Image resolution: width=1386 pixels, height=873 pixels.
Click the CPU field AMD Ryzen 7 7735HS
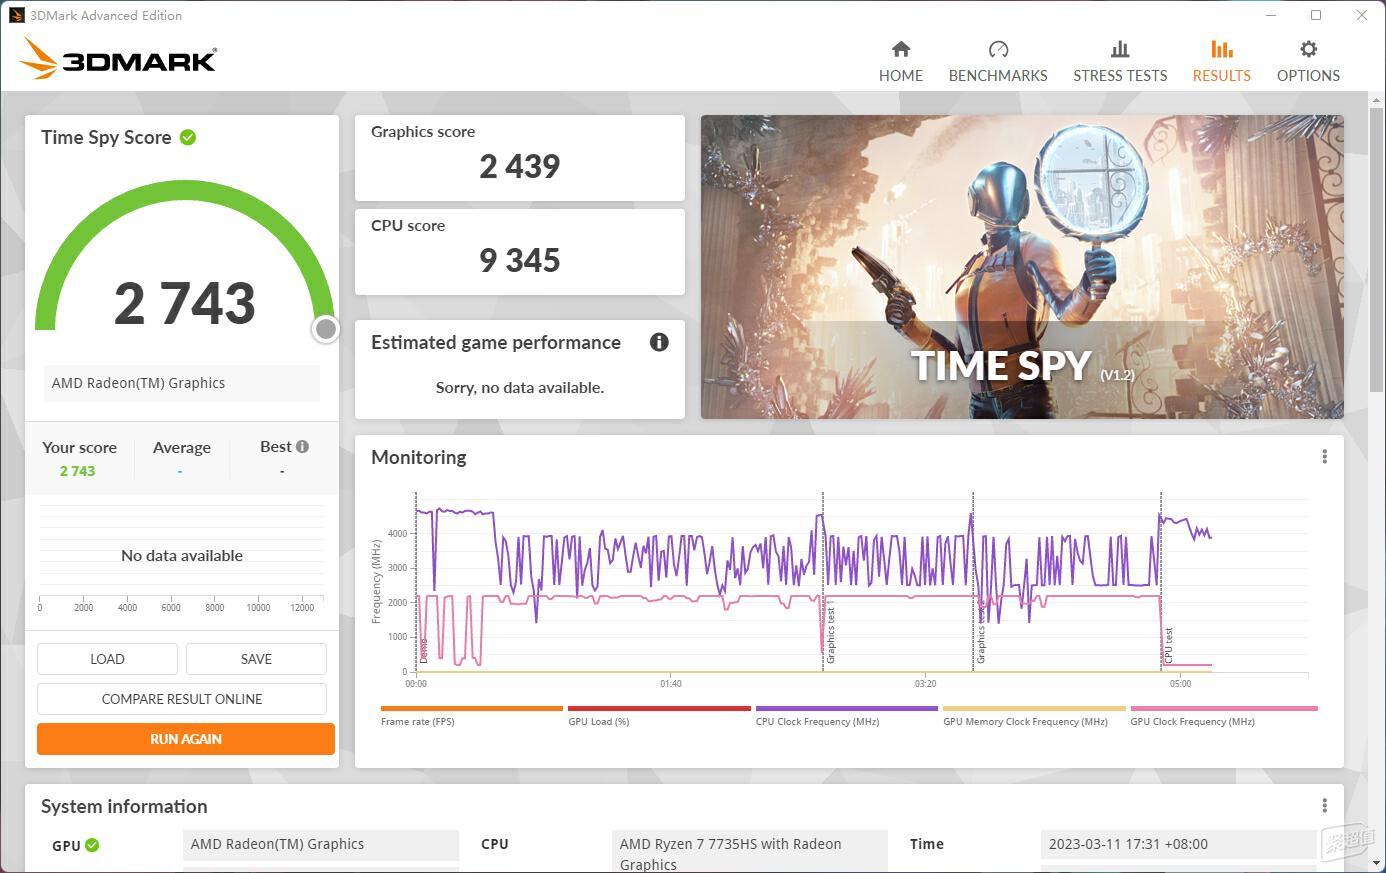750,853
